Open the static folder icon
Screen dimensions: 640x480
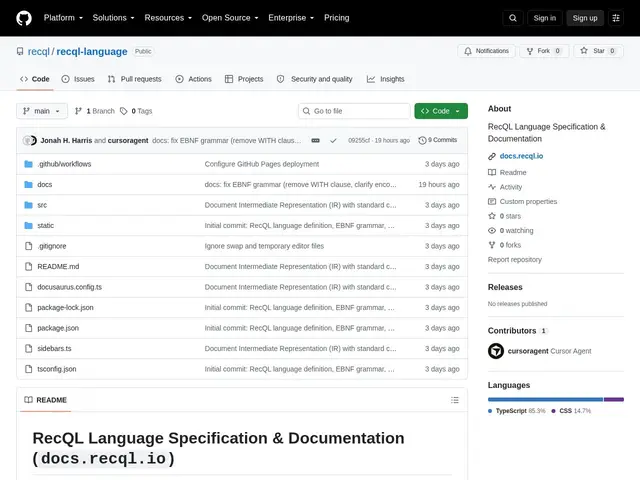coord(28,225)
